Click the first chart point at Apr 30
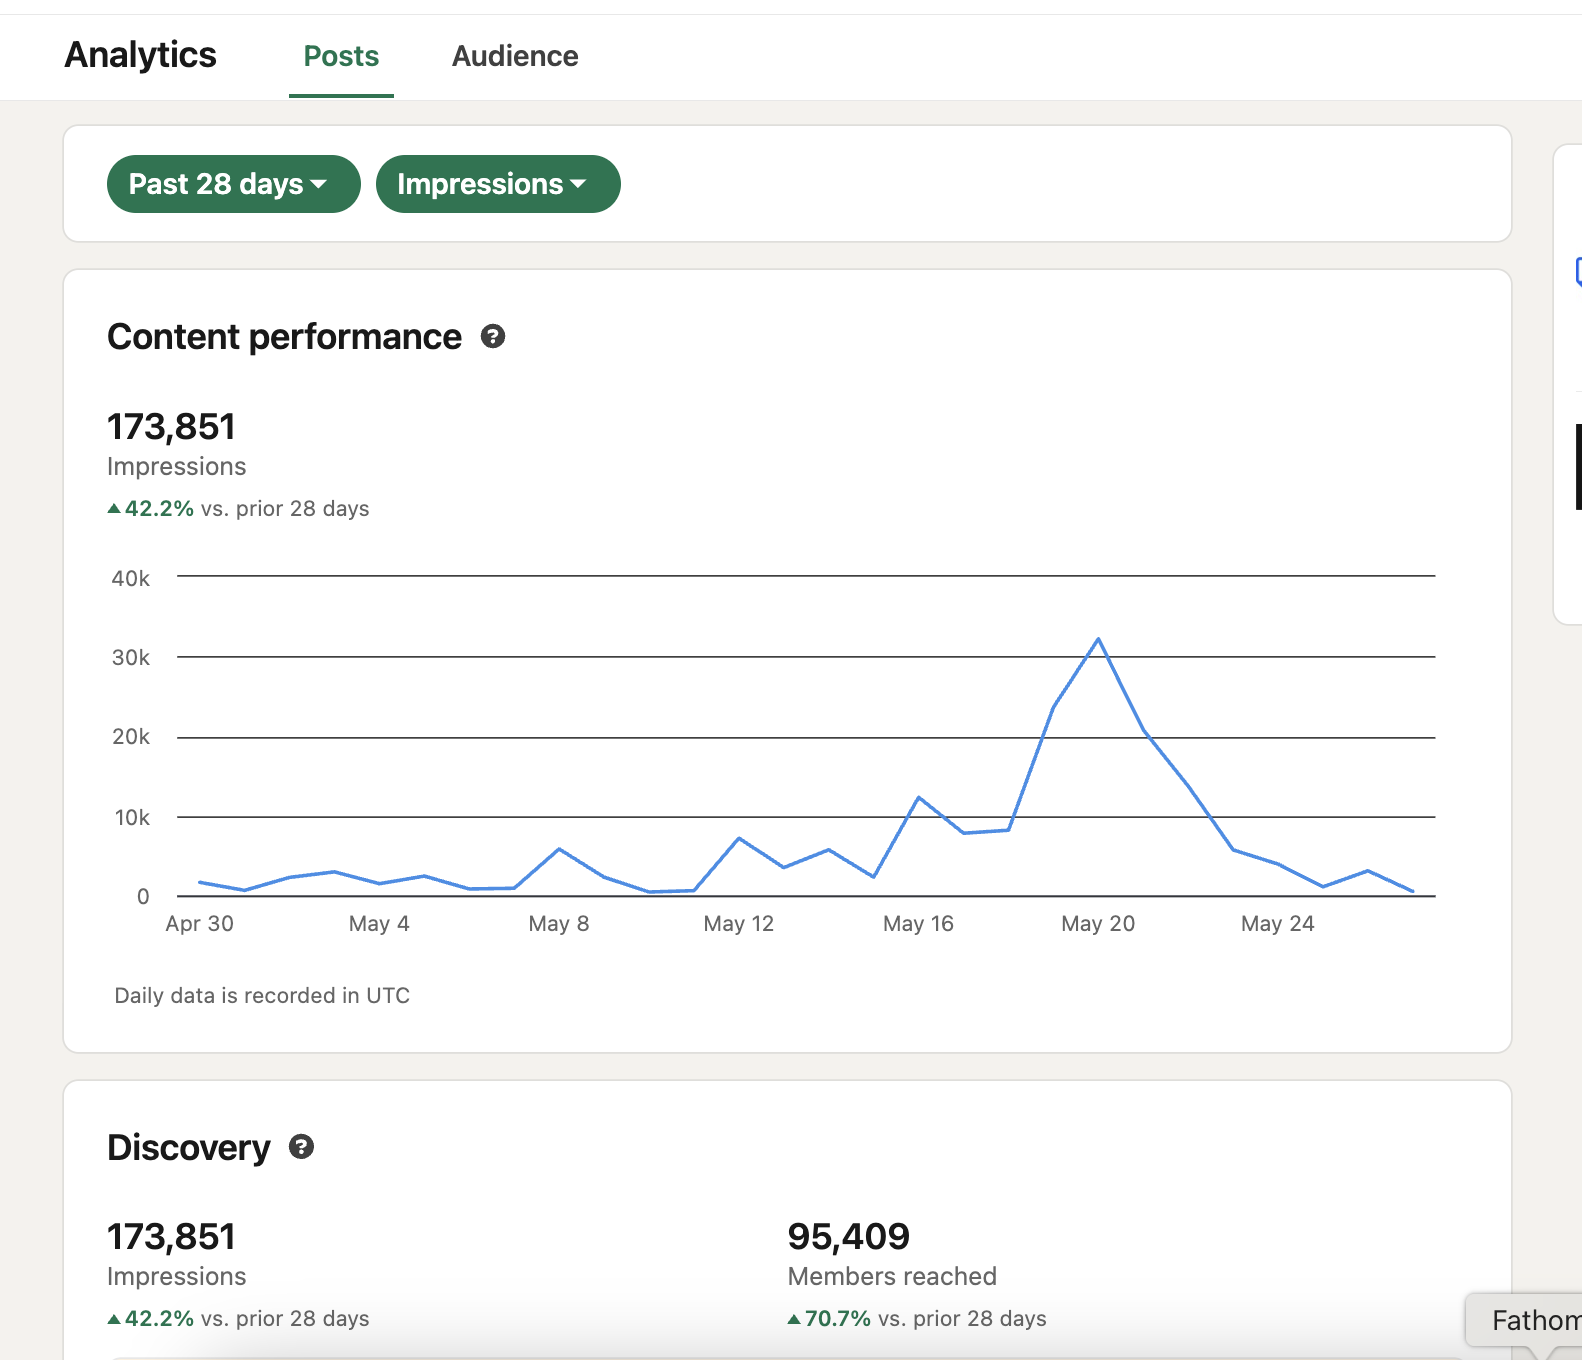 [200, 882]
